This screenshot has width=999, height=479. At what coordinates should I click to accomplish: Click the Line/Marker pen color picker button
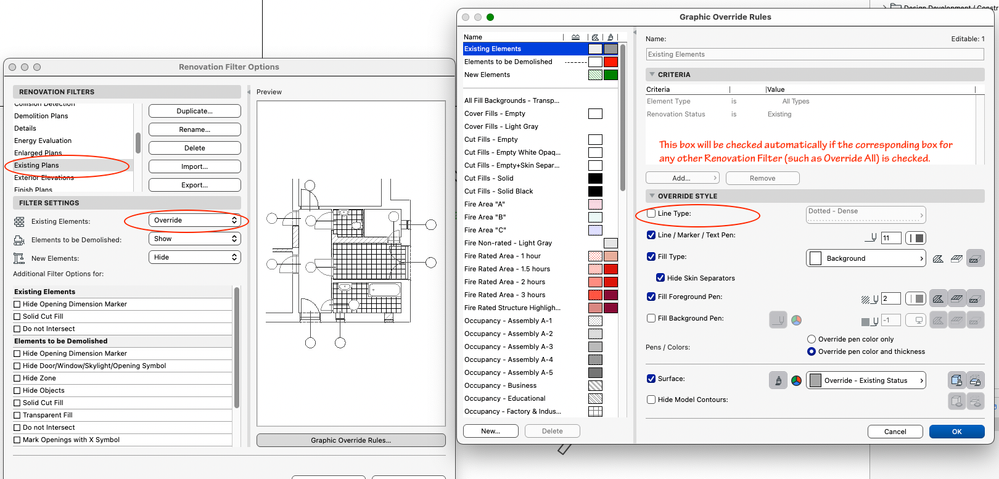(915, 237)
